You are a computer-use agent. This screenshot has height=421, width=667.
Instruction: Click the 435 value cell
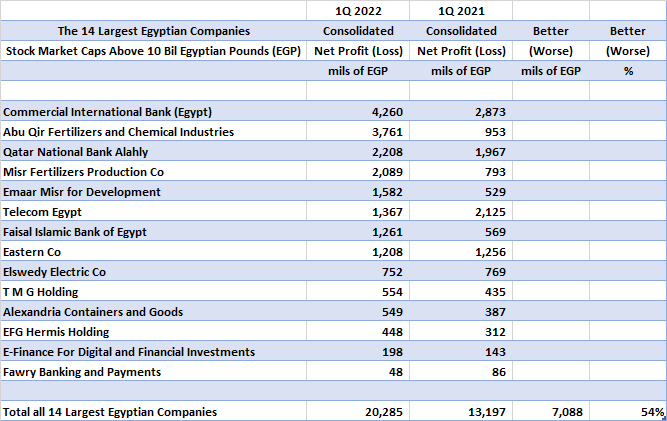(461, 291)
